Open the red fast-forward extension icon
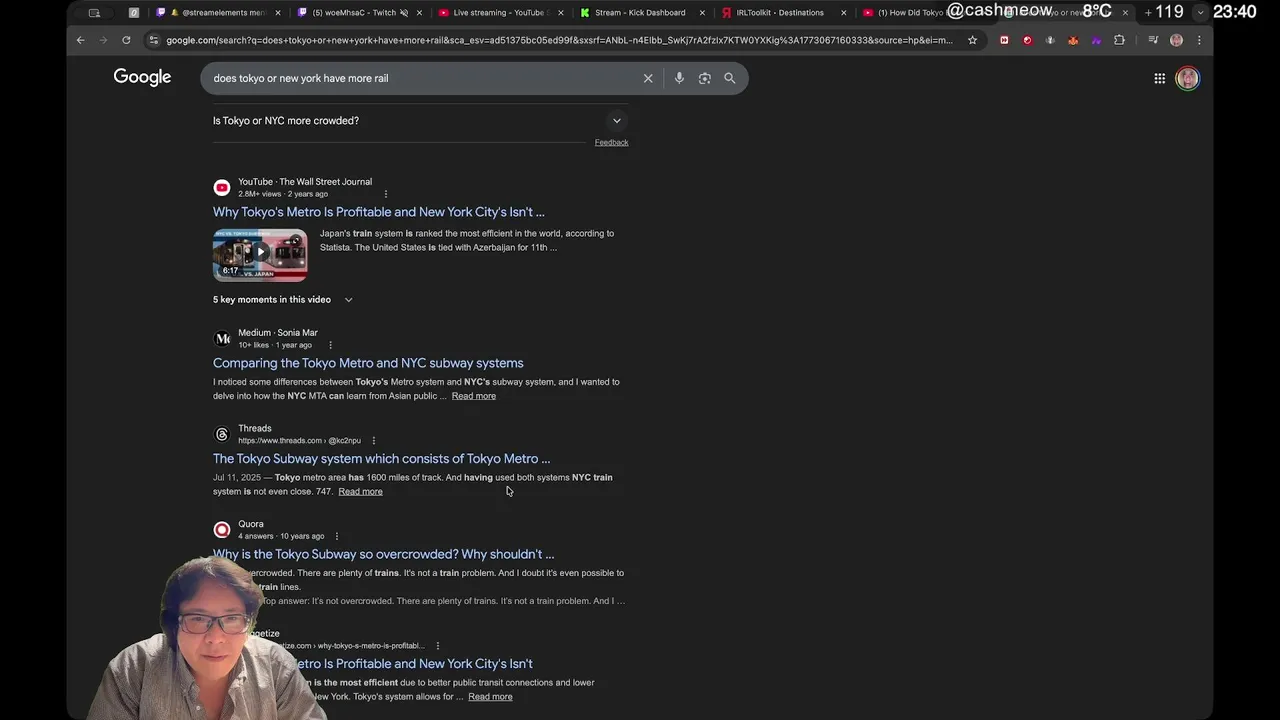 [x=1004, y=40]
